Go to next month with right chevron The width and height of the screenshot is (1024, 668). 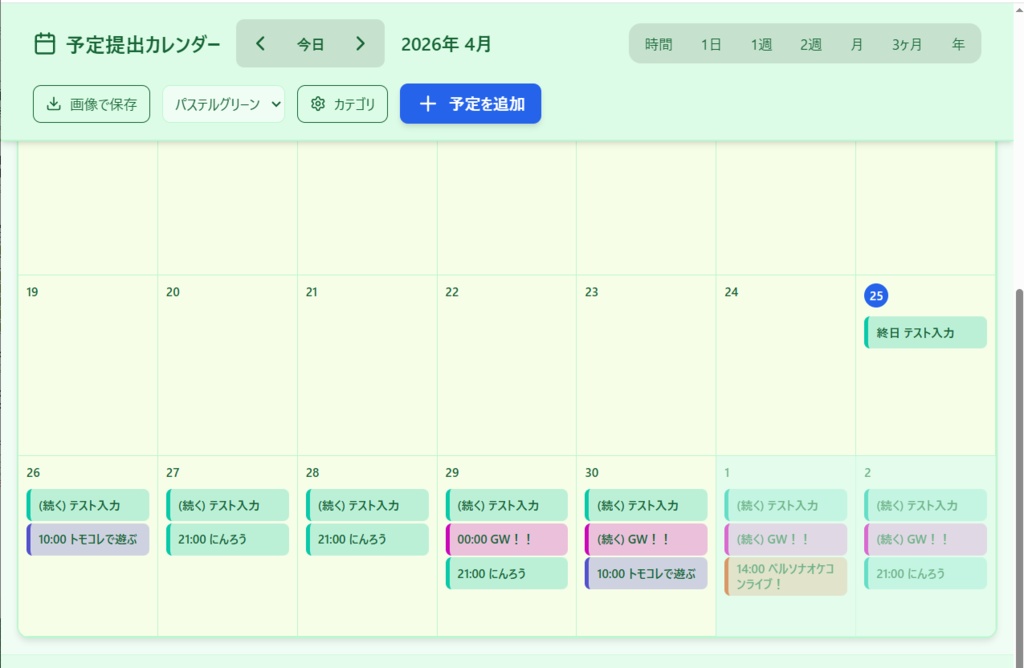click(x=360, y=44)
